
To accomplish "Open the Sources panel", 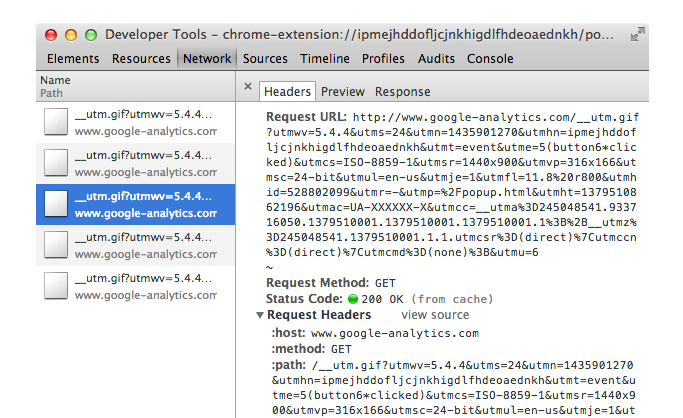I will click(x=265, y=59).
